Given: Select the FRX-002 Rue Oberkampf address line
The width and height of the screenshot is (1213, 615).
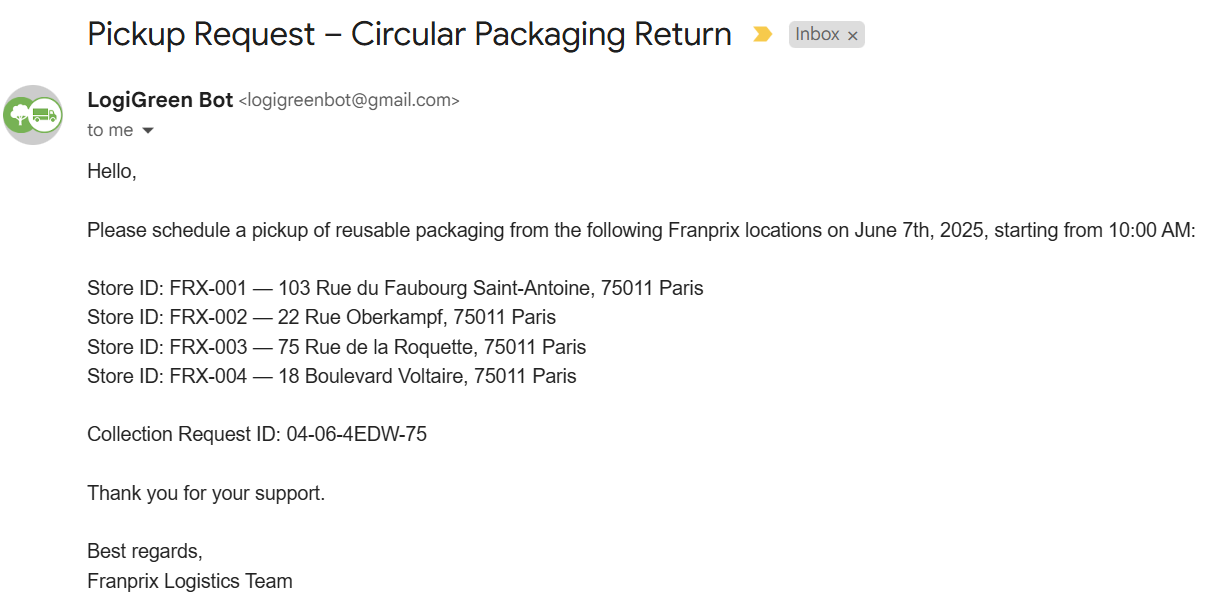Looking at the screenshot, I should pyautogui.click(x=321, y=317).
